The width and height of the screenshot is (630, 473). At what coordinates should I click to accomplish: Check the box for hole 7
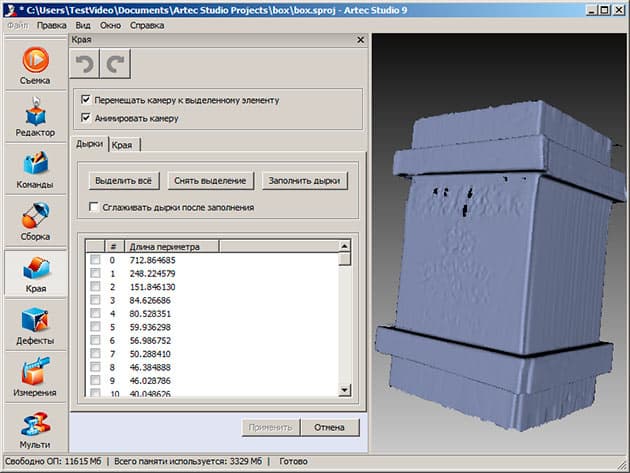[95, 354]
